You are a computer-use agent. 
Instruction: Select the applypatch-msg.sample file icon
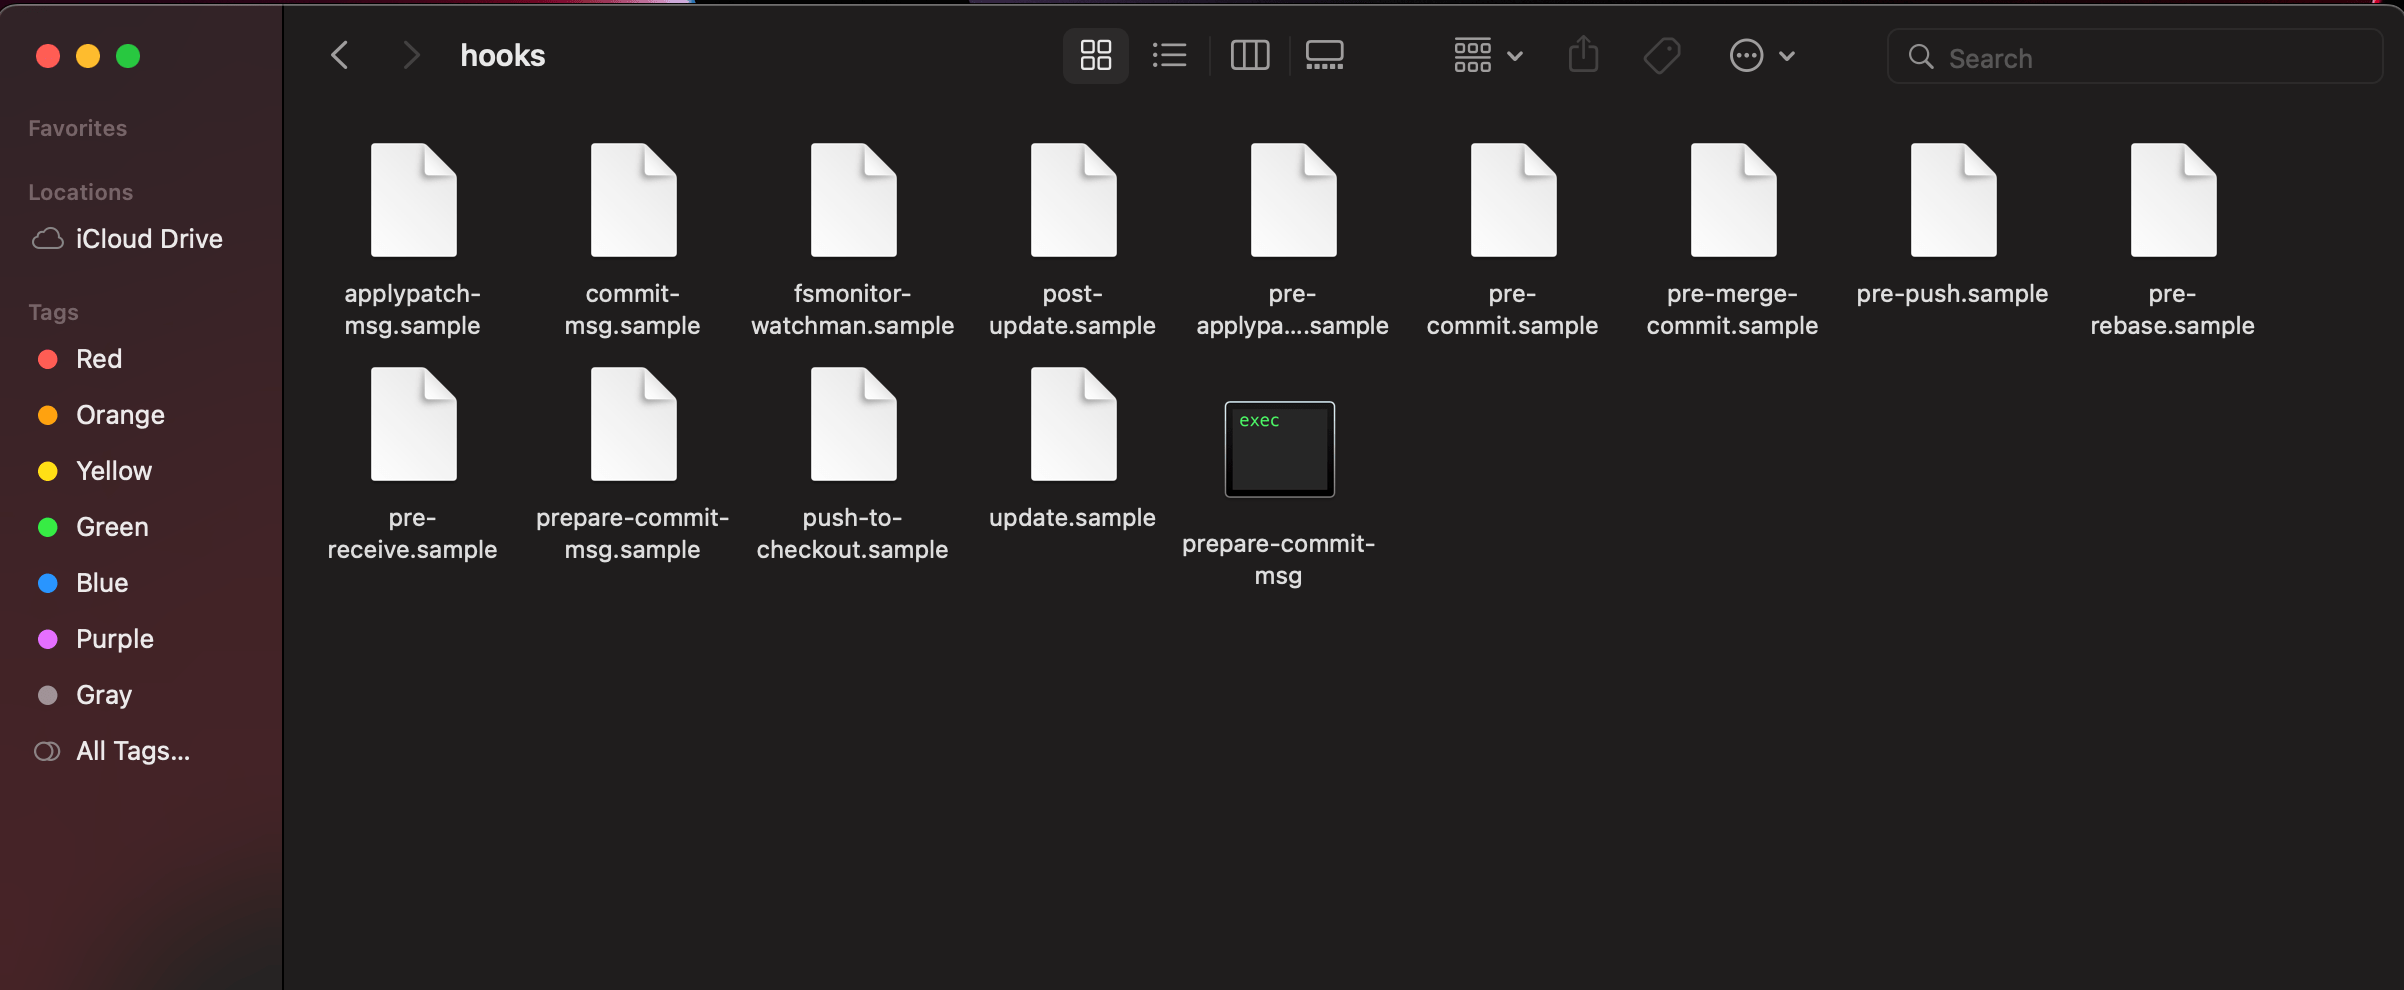(x=413, y=200)
